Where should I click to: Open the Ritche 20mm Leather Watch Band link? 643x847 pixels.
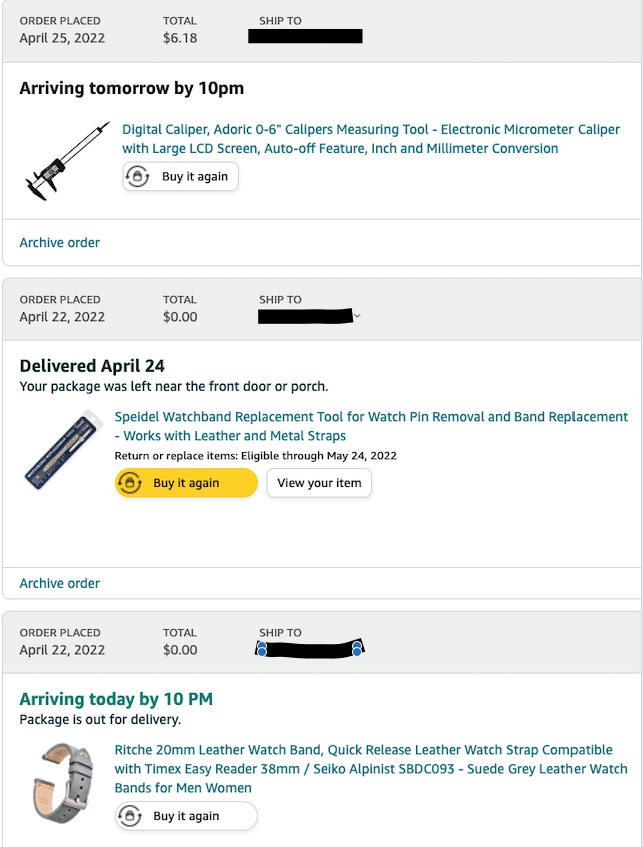[x=371, y=768]
